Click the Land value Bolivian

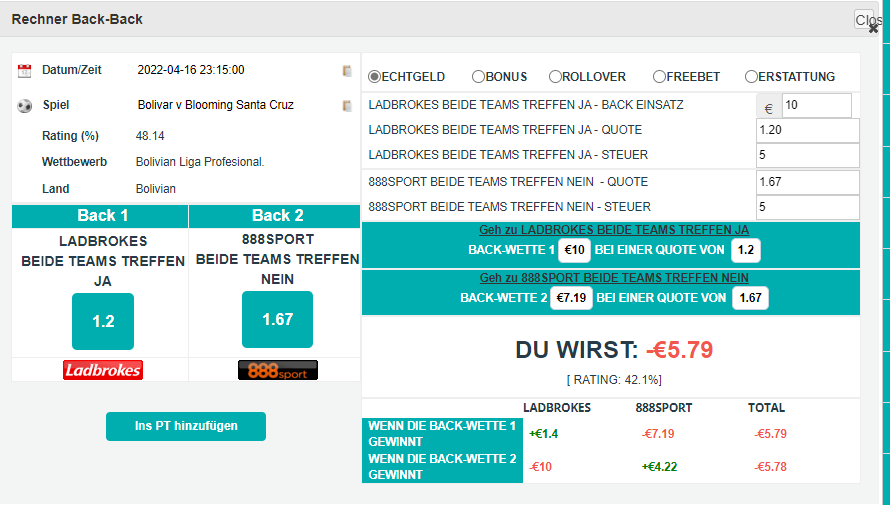click(x=156, y=189)
